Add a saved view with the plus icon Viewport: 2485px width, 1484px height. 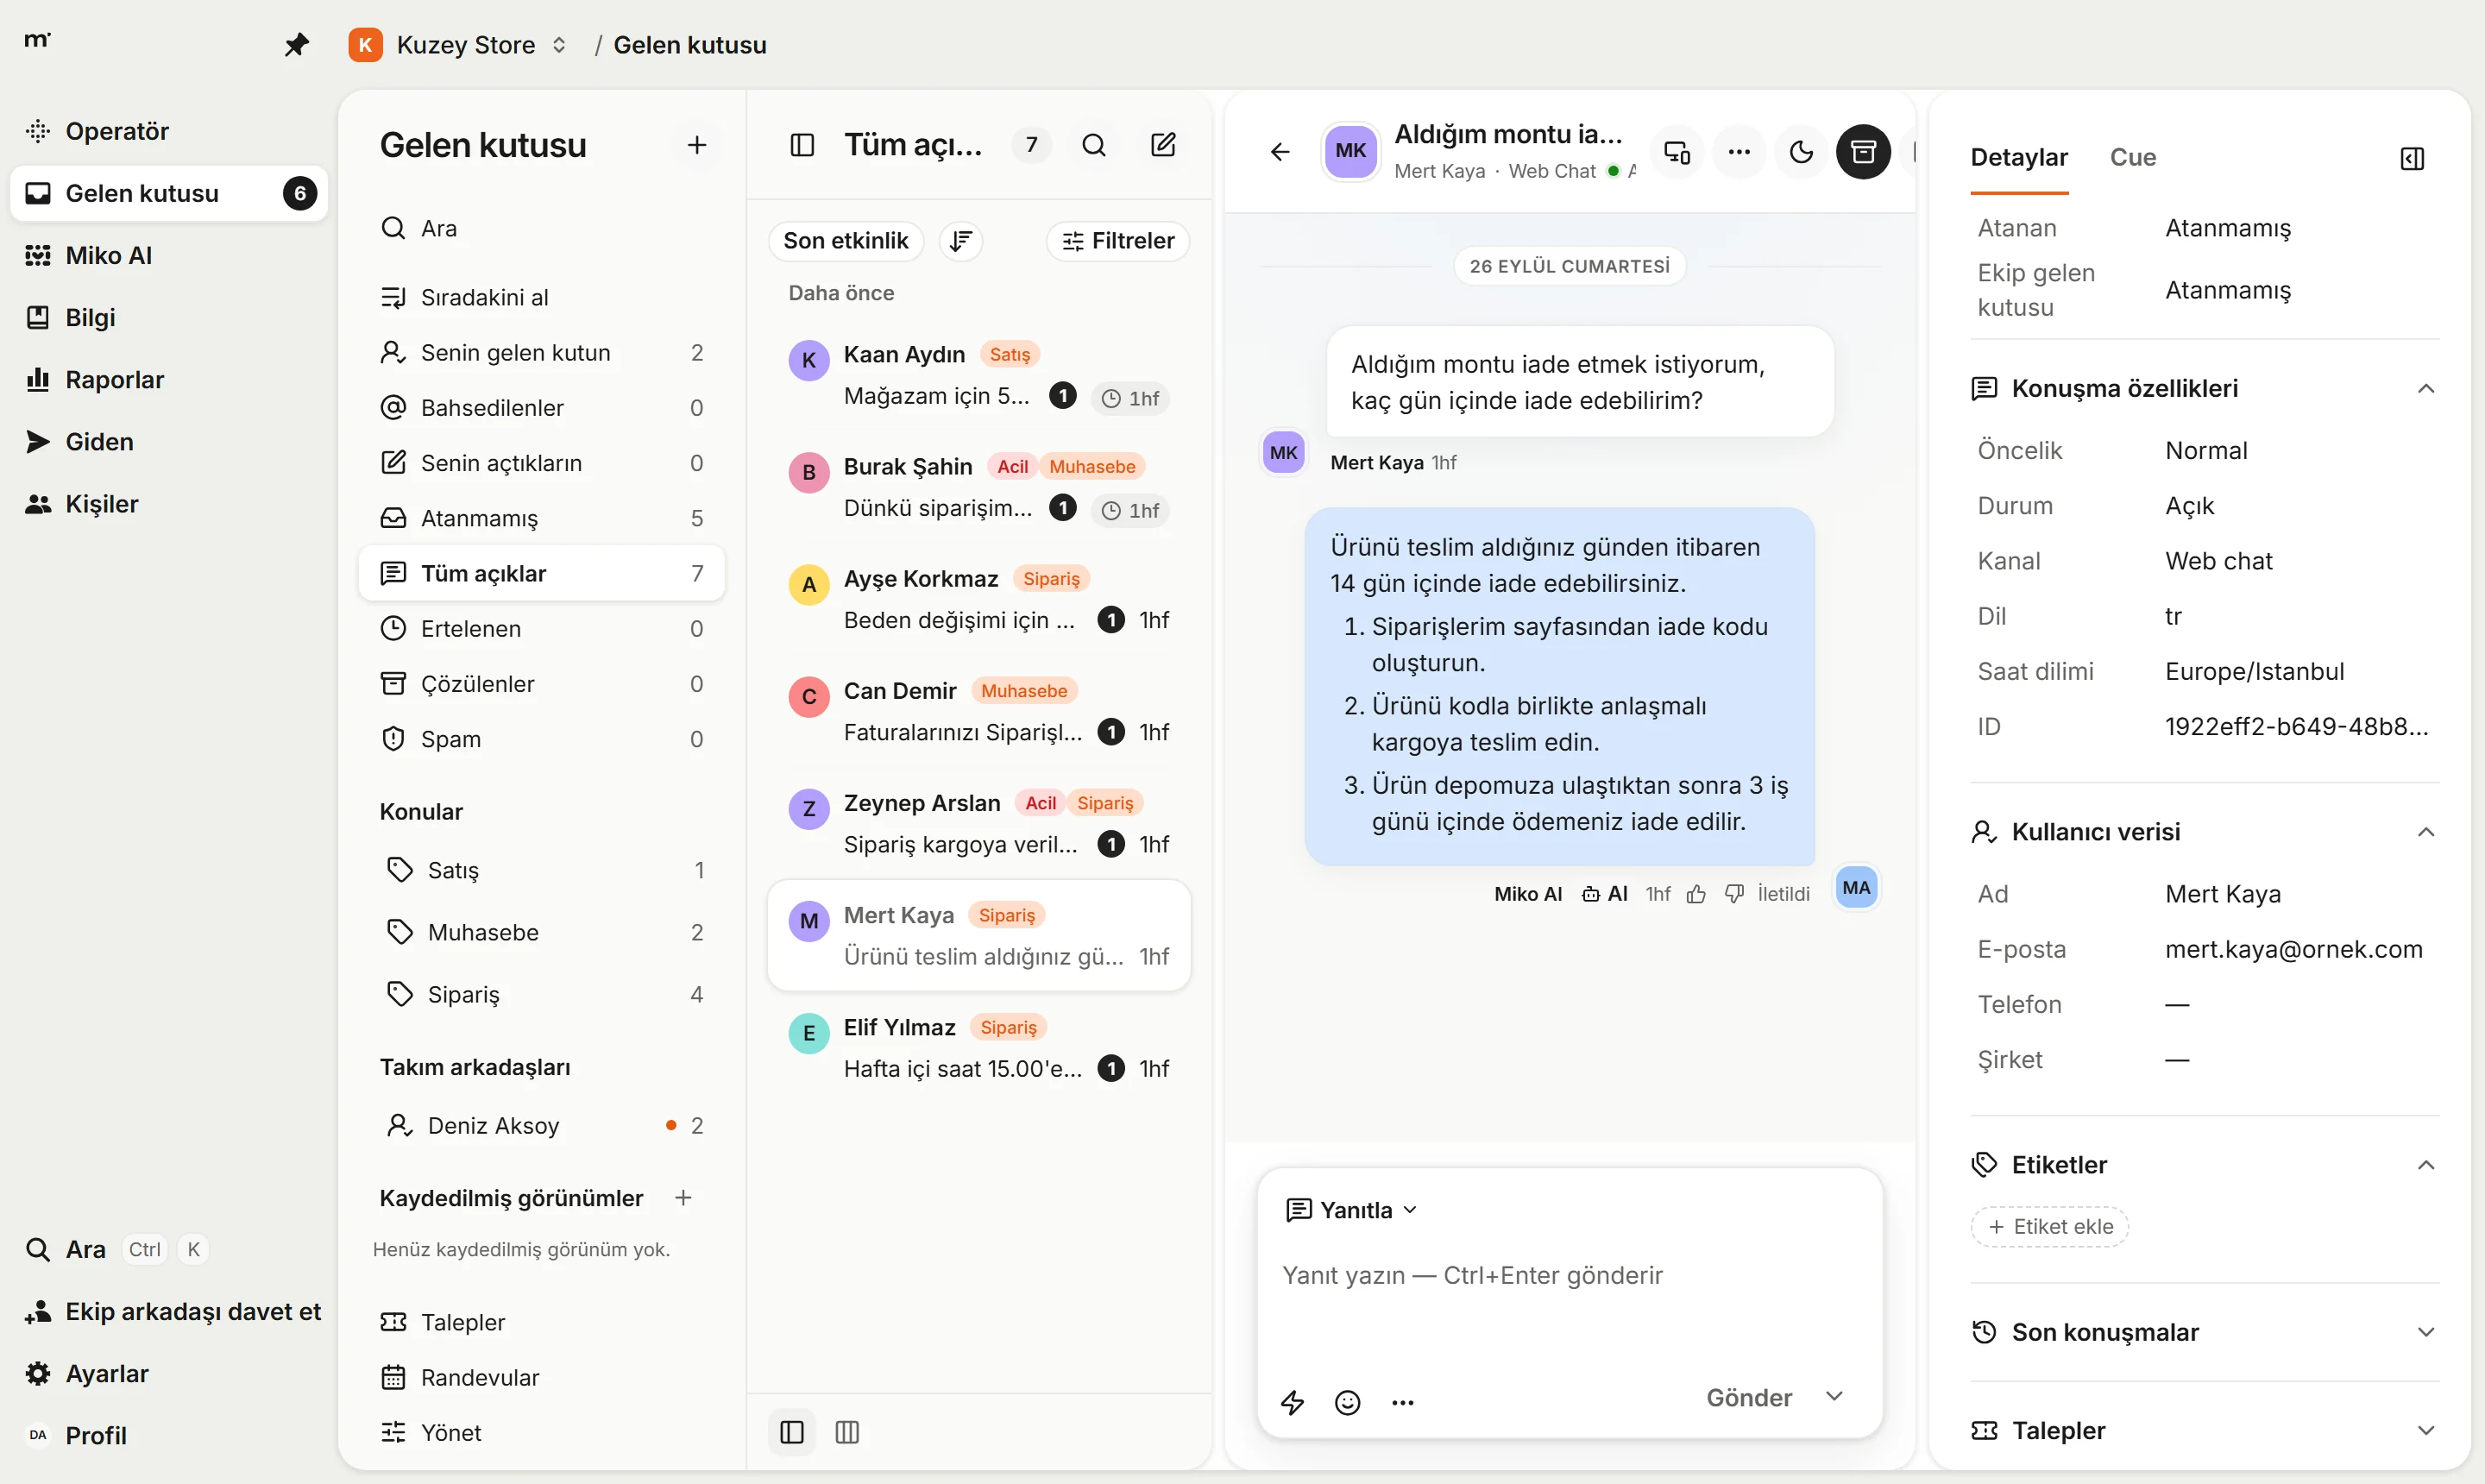[683, 1198]
